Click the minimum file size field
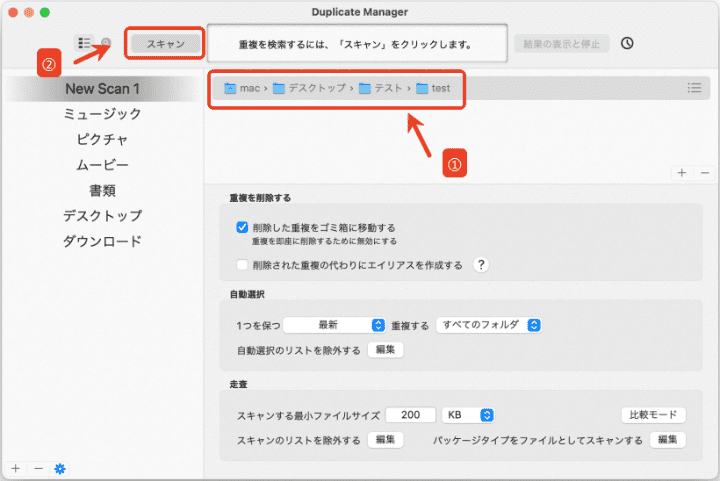 pyautogui.click(x=410, y=414)
